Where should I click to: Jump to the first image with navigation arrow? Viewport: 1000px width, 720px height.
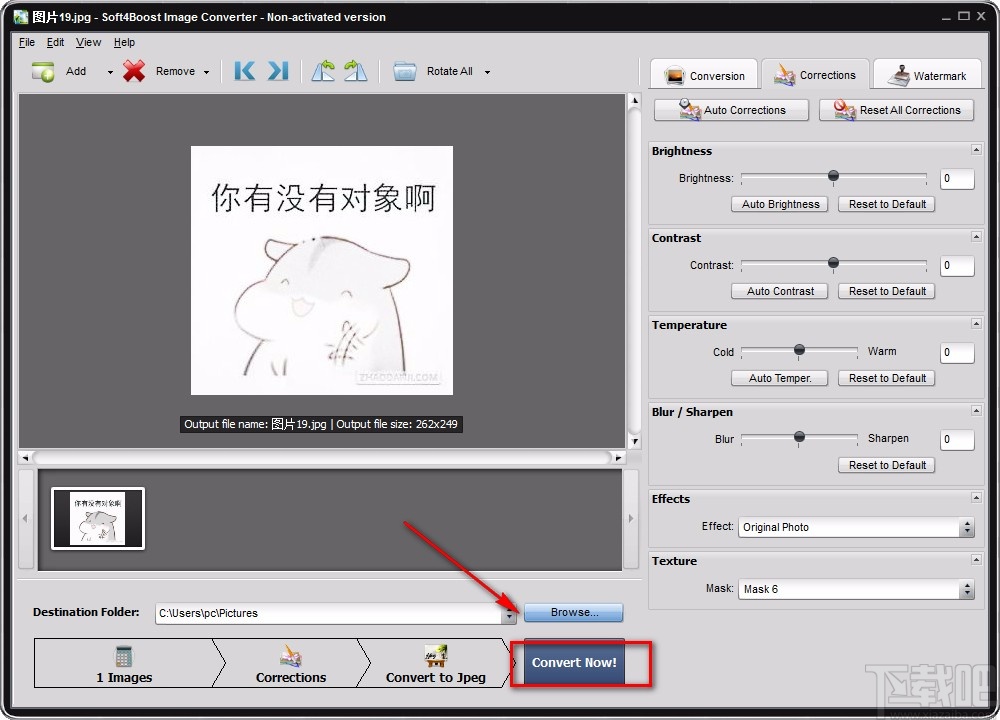(x=243, y=71)
